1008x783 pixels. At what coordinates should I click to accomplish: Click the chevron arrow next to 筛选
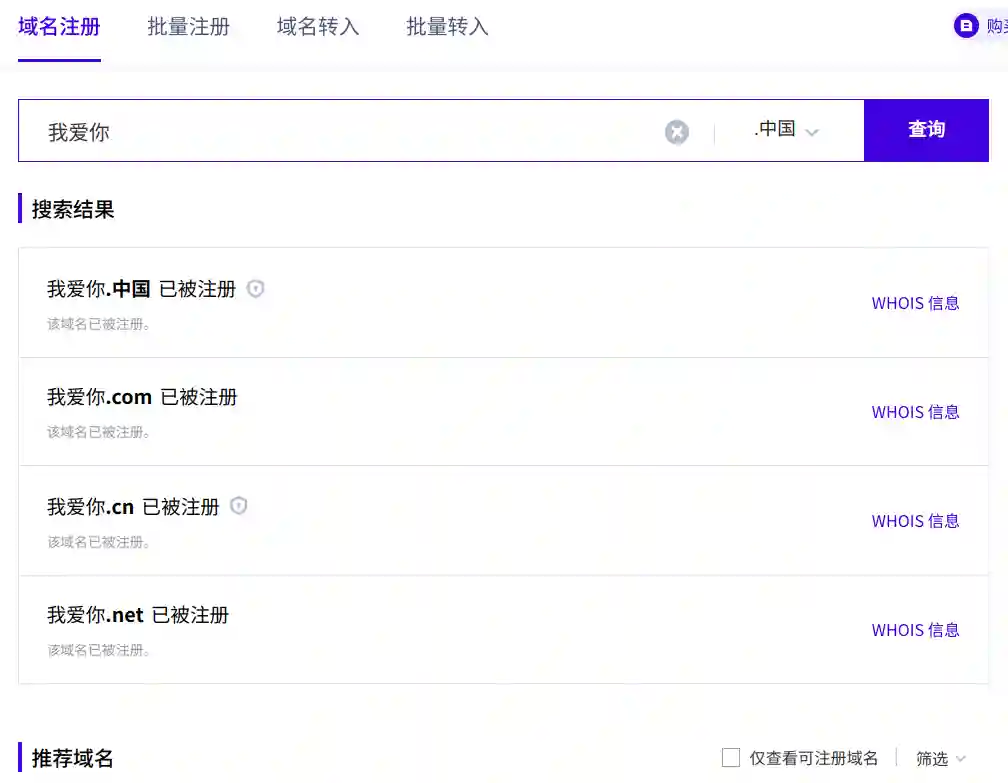pyautogui.click(x=962, y=759)
